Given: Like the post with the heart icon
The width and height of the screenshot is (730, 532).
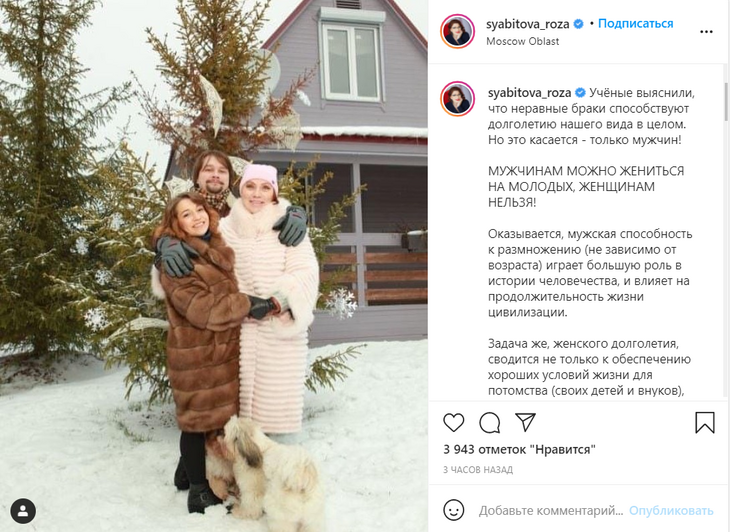Looking at the screenshot, I should pos(453,423).
